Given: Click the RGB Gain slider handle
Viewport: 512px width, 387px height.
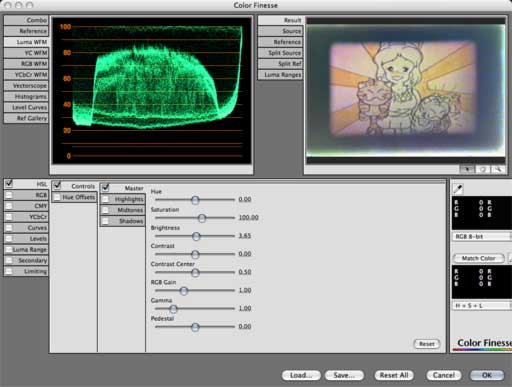Looking at the screenshot, I should point(184,291).
